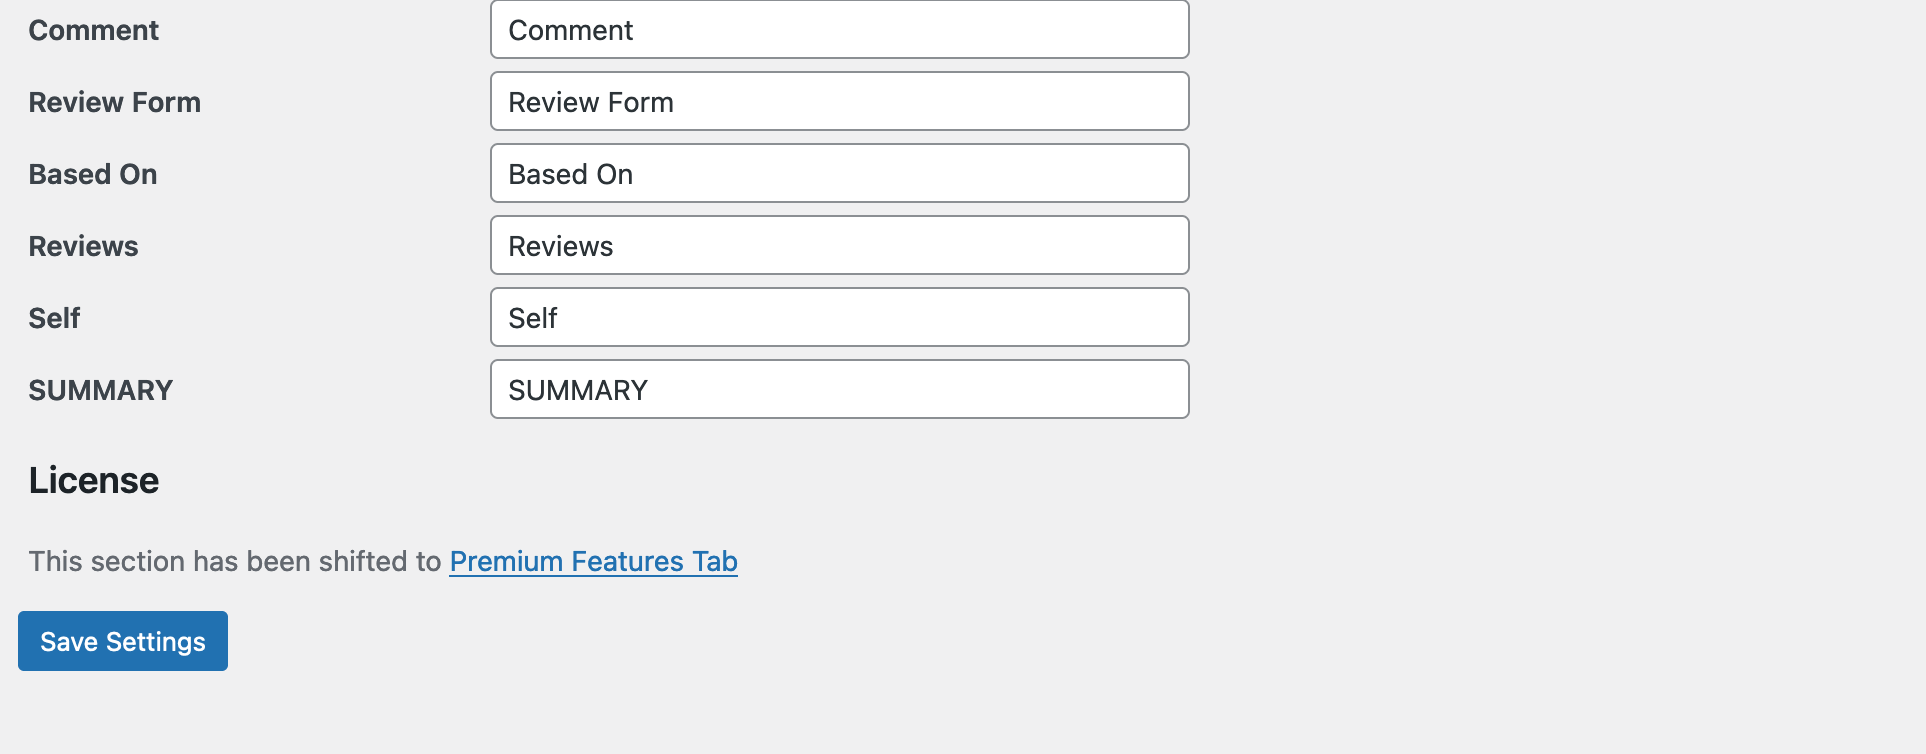The width and height of the screenshot is (1926, 754).
Task: Click the Save Settings button
Action: pyautogui.click(x=123, y=641)
